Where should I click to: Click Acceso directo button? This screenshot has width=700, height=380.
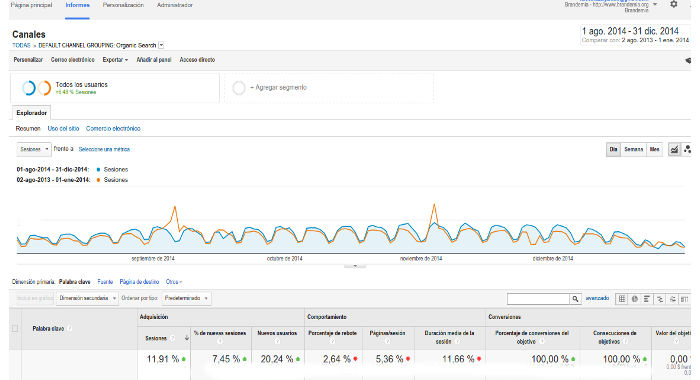click(197, 60)
